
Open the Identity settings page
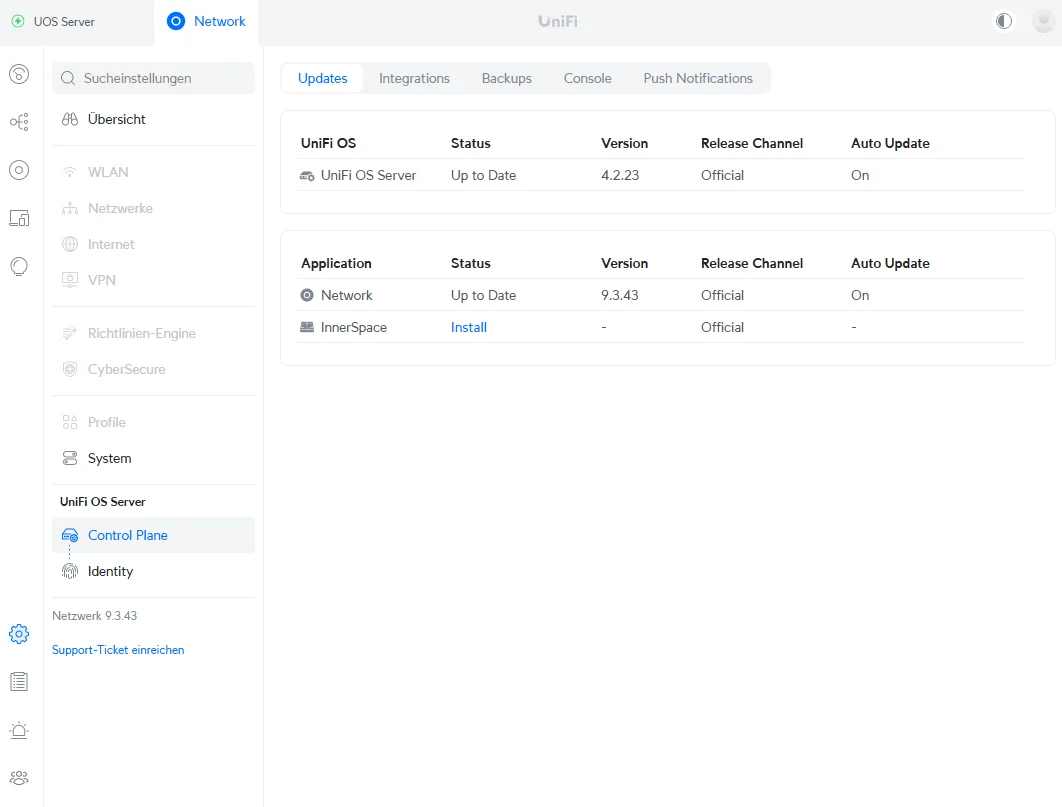click(153, 571)
